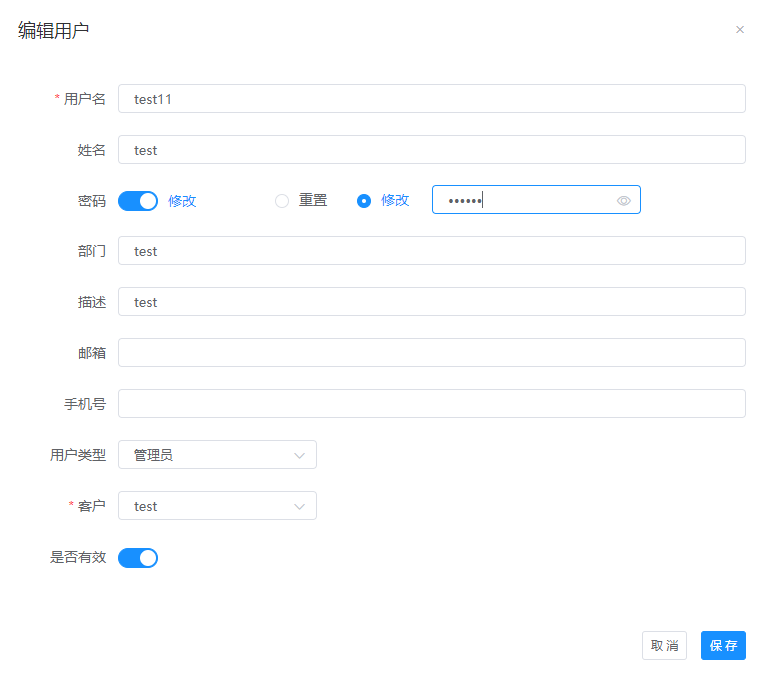The width and height of the screenshot is (764, 676).
Task: Click inside the masked password input
Action: click(520, 200)
